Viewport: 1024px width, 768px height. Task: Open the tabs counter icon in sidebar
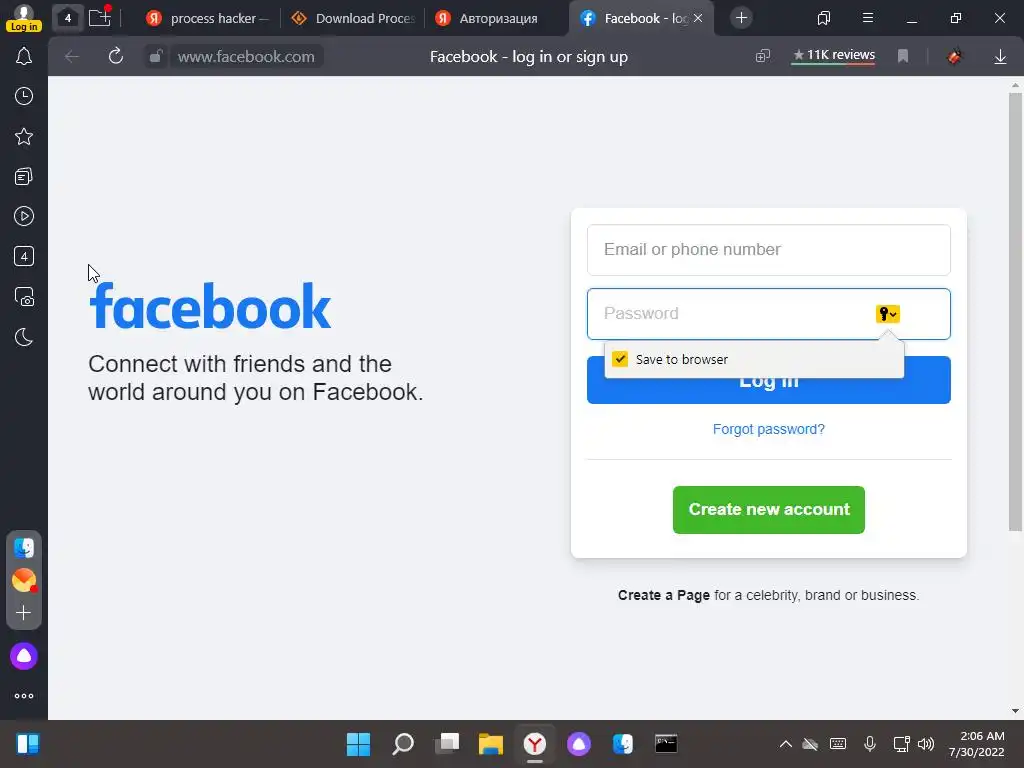[x=24, y=256]
